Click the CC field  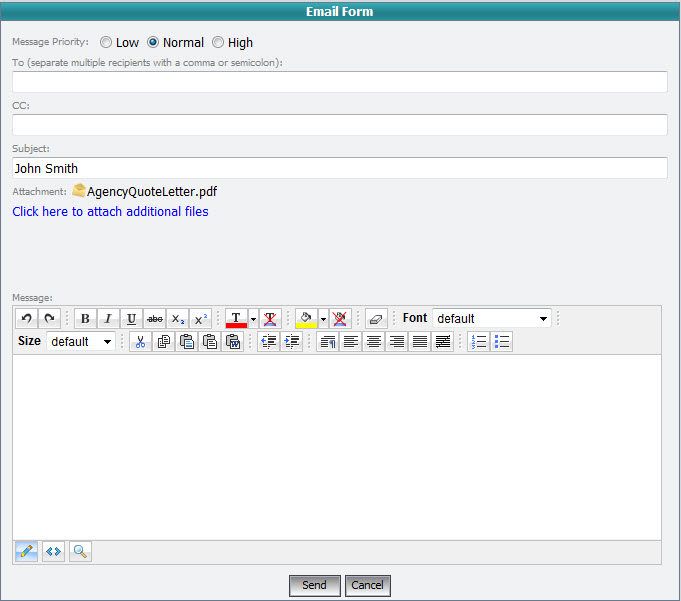pyautogui.click(x=340, y=125)
